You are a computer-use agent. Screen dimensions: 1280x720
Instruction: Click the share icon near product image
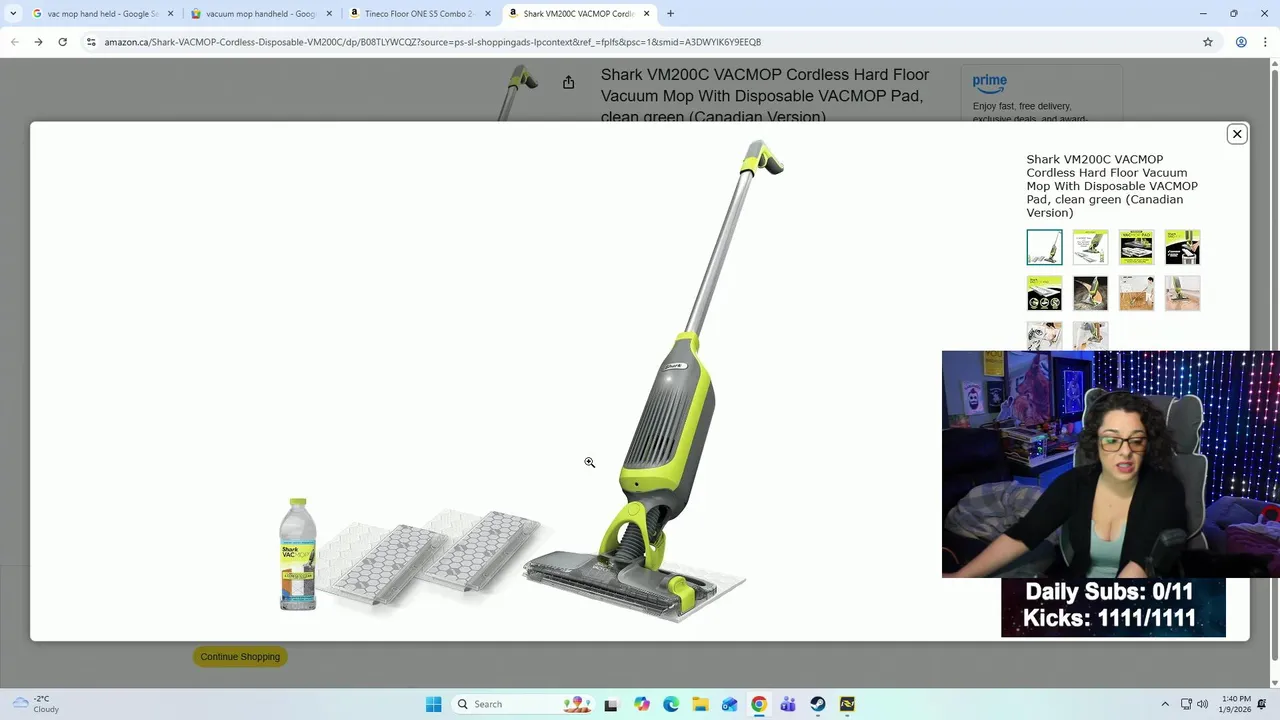(x=568, y=82)
